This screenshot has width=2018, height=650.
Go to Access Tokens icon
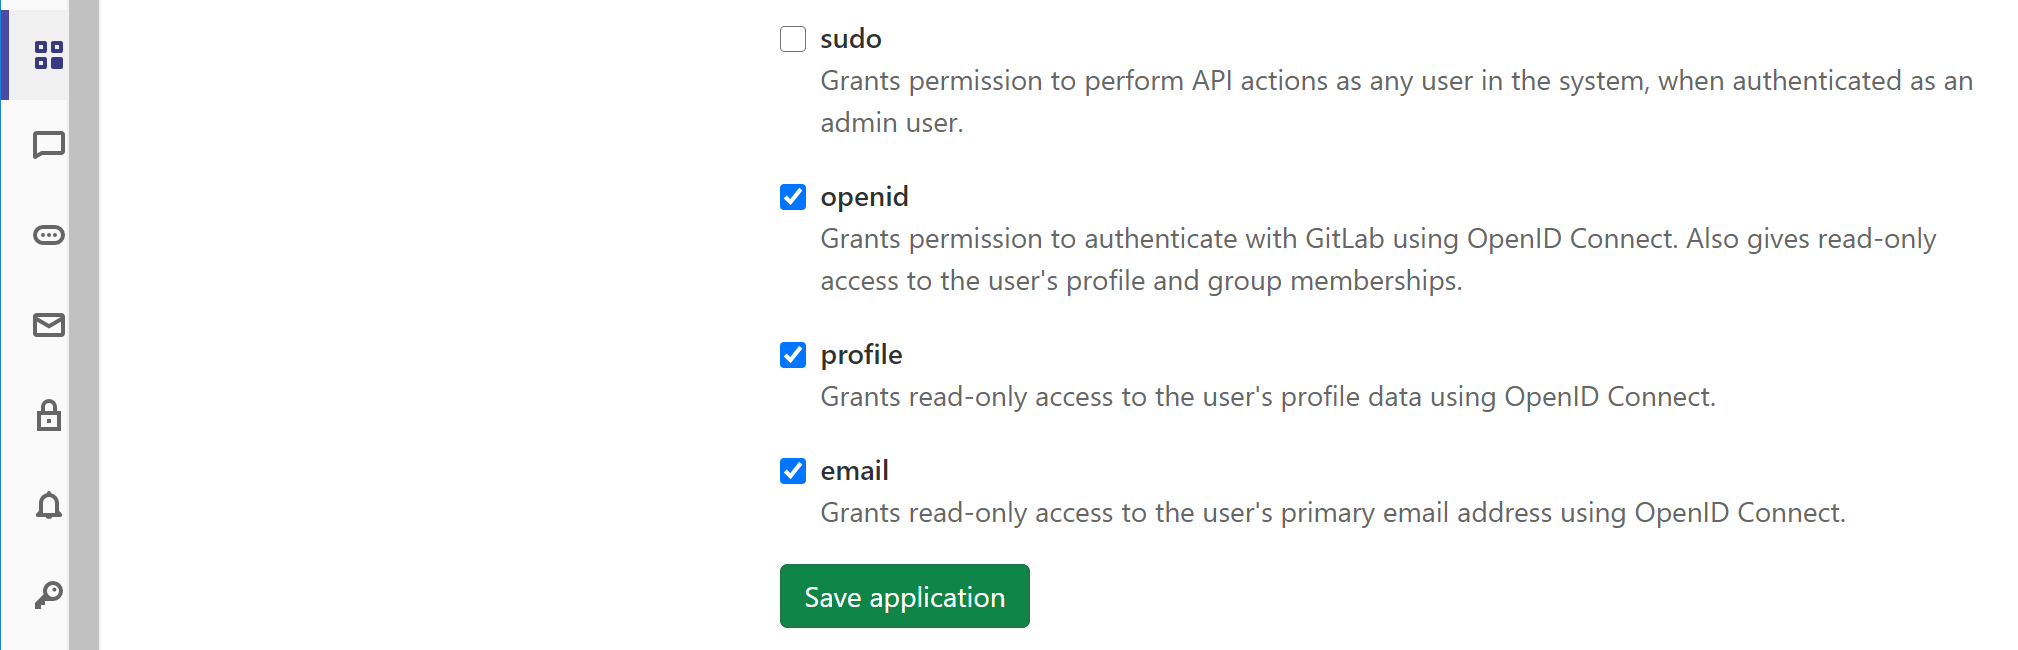[x=48, y=235]
